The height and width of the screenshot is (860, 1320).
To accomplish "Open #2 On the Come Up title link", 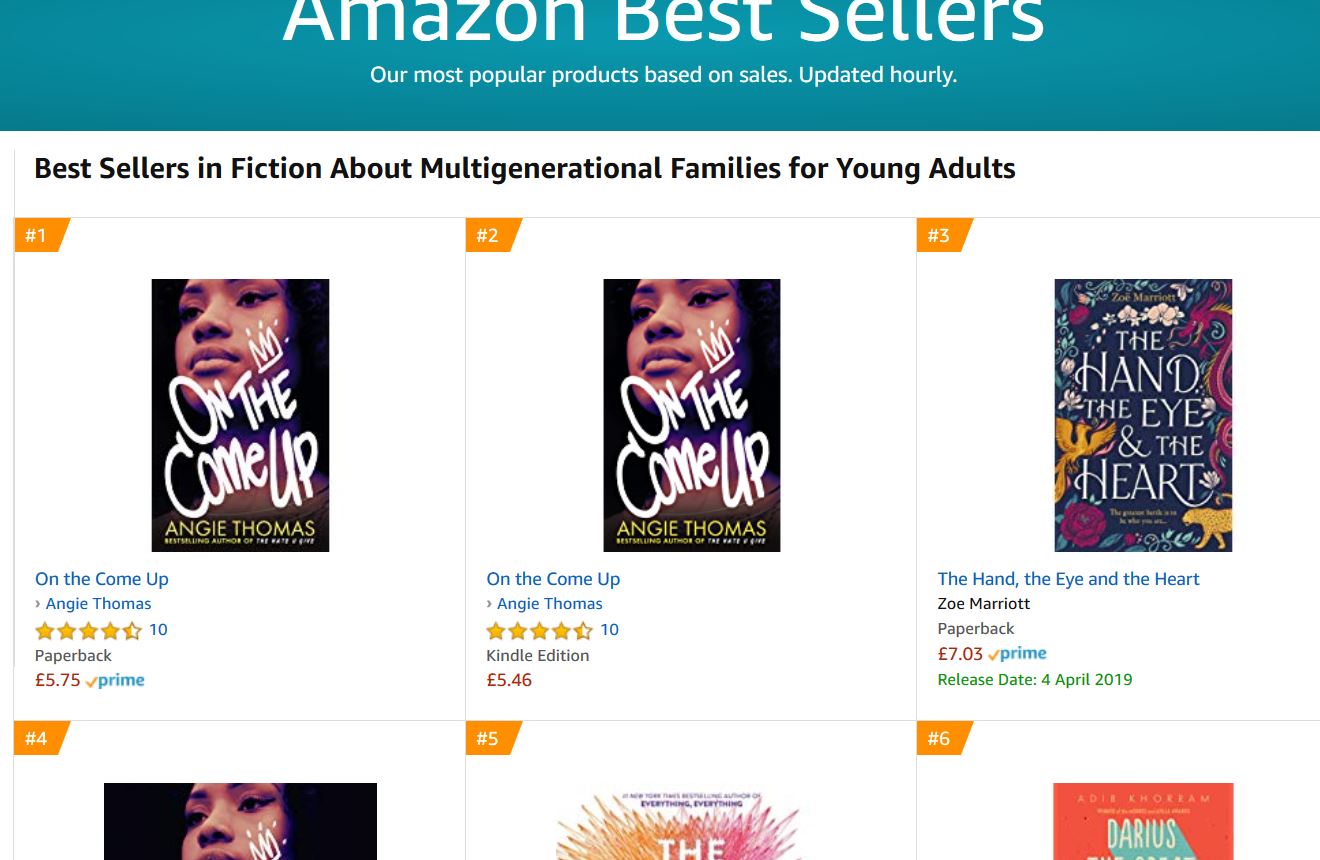I will click(x=553, y=579).
